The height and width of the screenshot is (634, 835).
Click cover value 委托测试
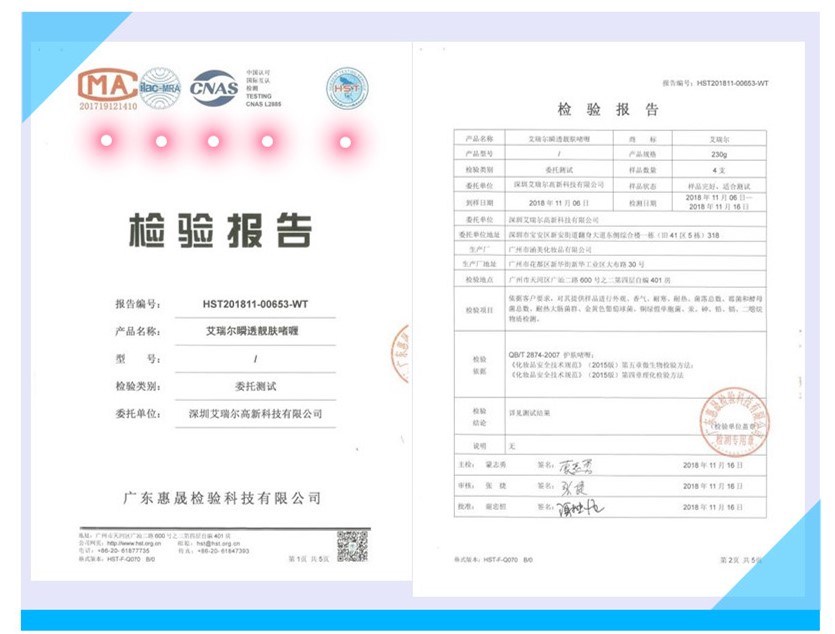(256, 386)
